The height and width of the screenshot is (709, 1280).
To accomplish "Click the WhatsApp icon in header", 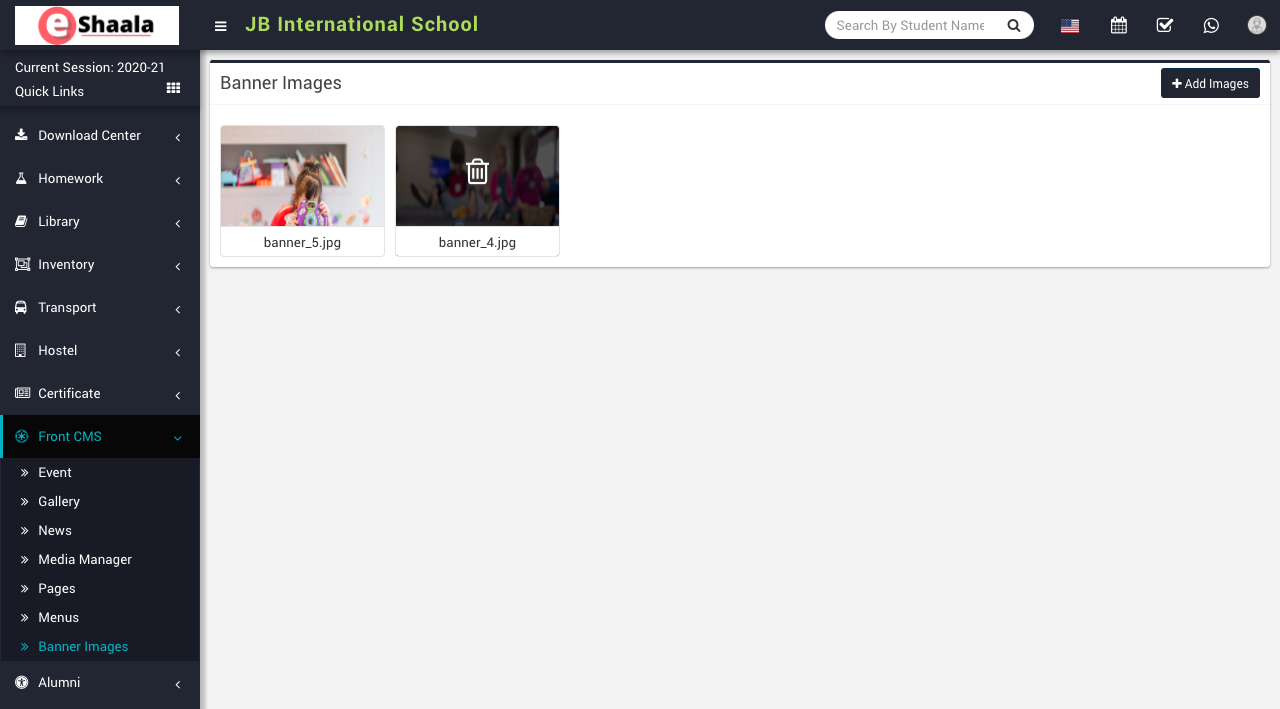I will pyautogui.click(x=1211, y=26).
